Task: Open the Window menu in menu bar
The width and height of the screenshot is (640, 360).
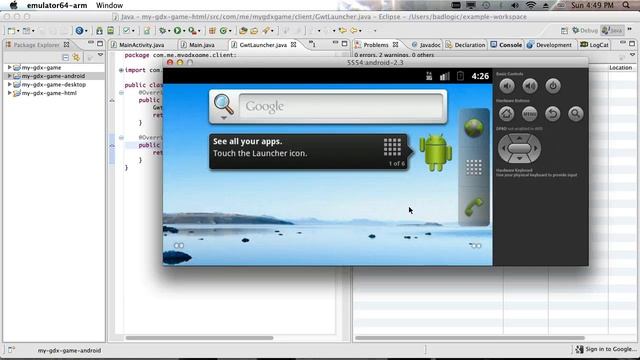Action: point(109,5)
